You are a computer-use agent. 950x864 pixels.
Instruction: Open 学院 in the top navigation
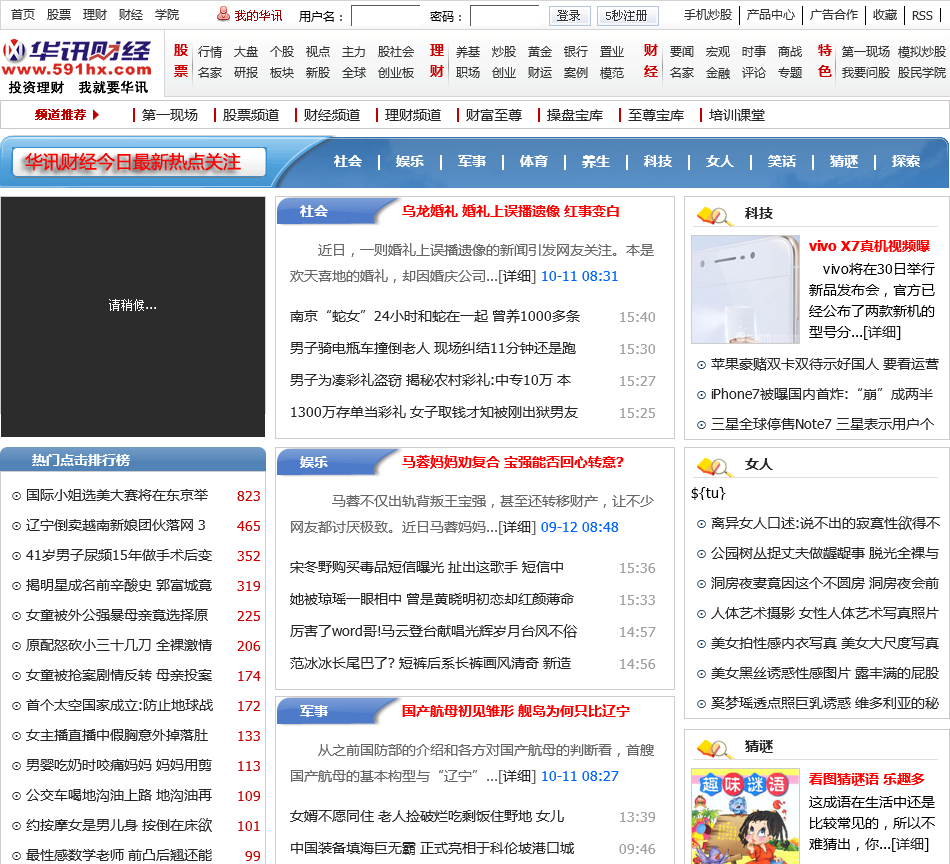coord(167,15)
